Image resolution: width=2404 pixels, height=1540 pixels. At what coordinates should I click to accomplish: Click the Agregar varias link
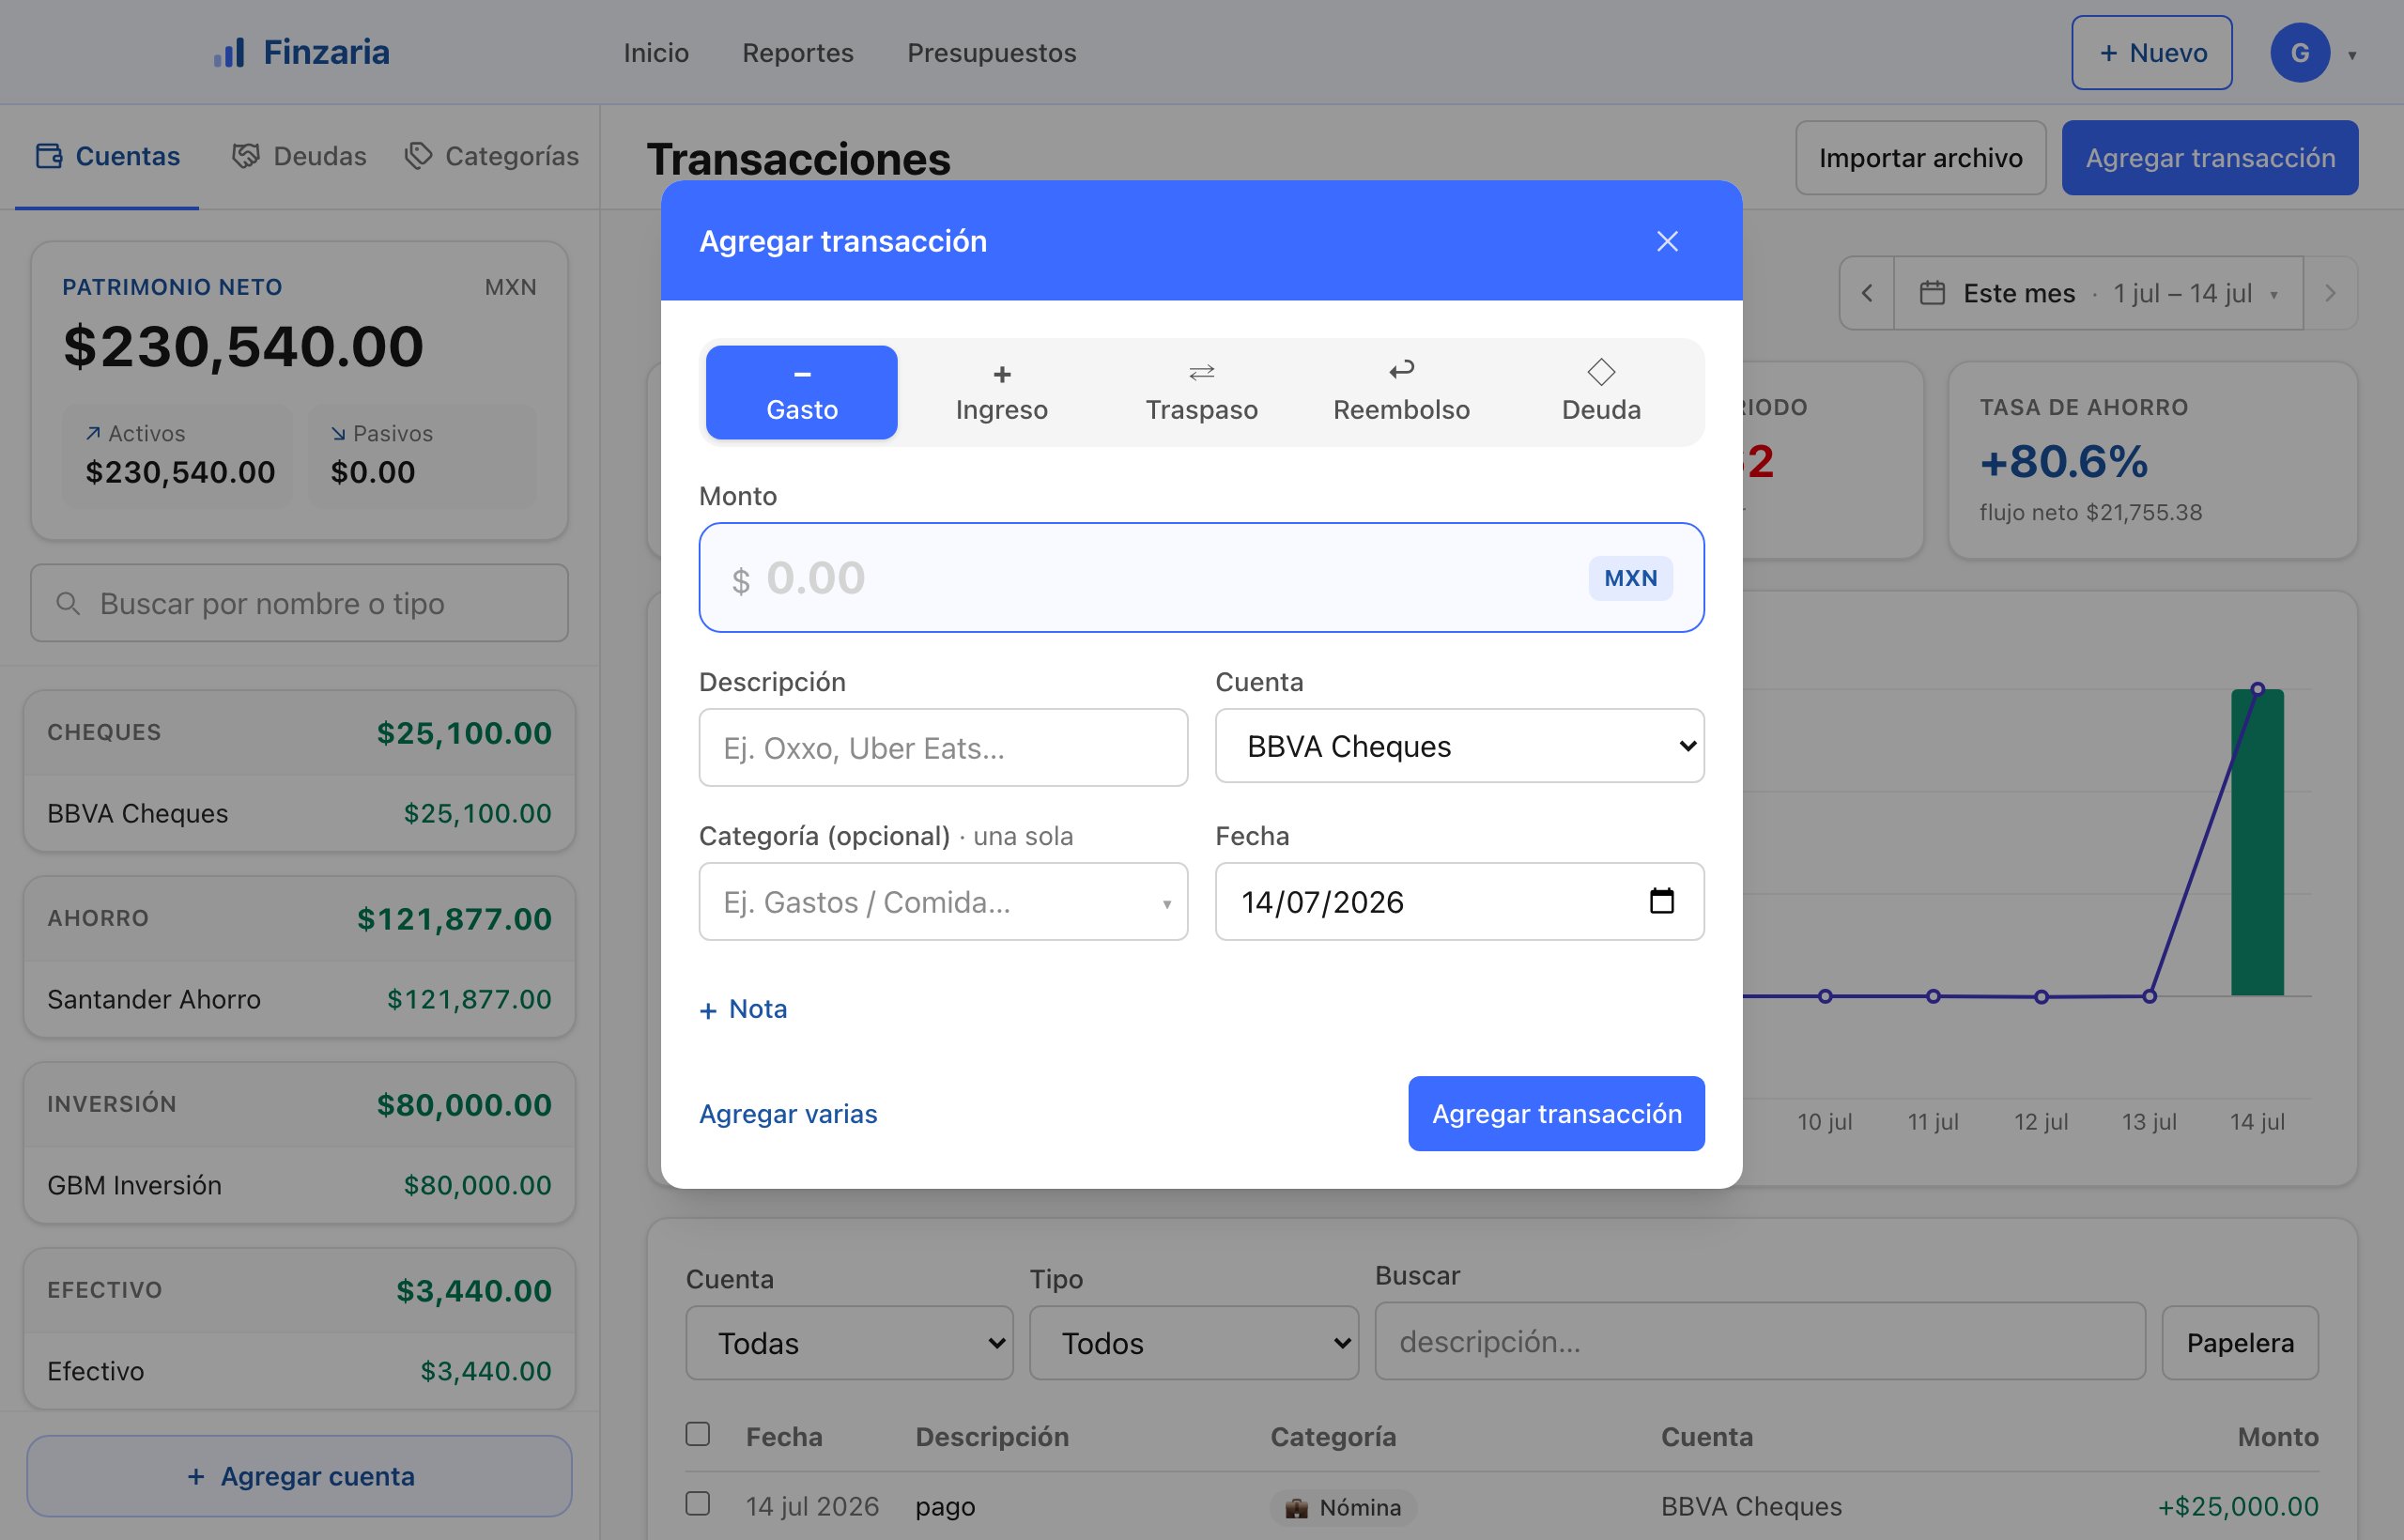788,1113
